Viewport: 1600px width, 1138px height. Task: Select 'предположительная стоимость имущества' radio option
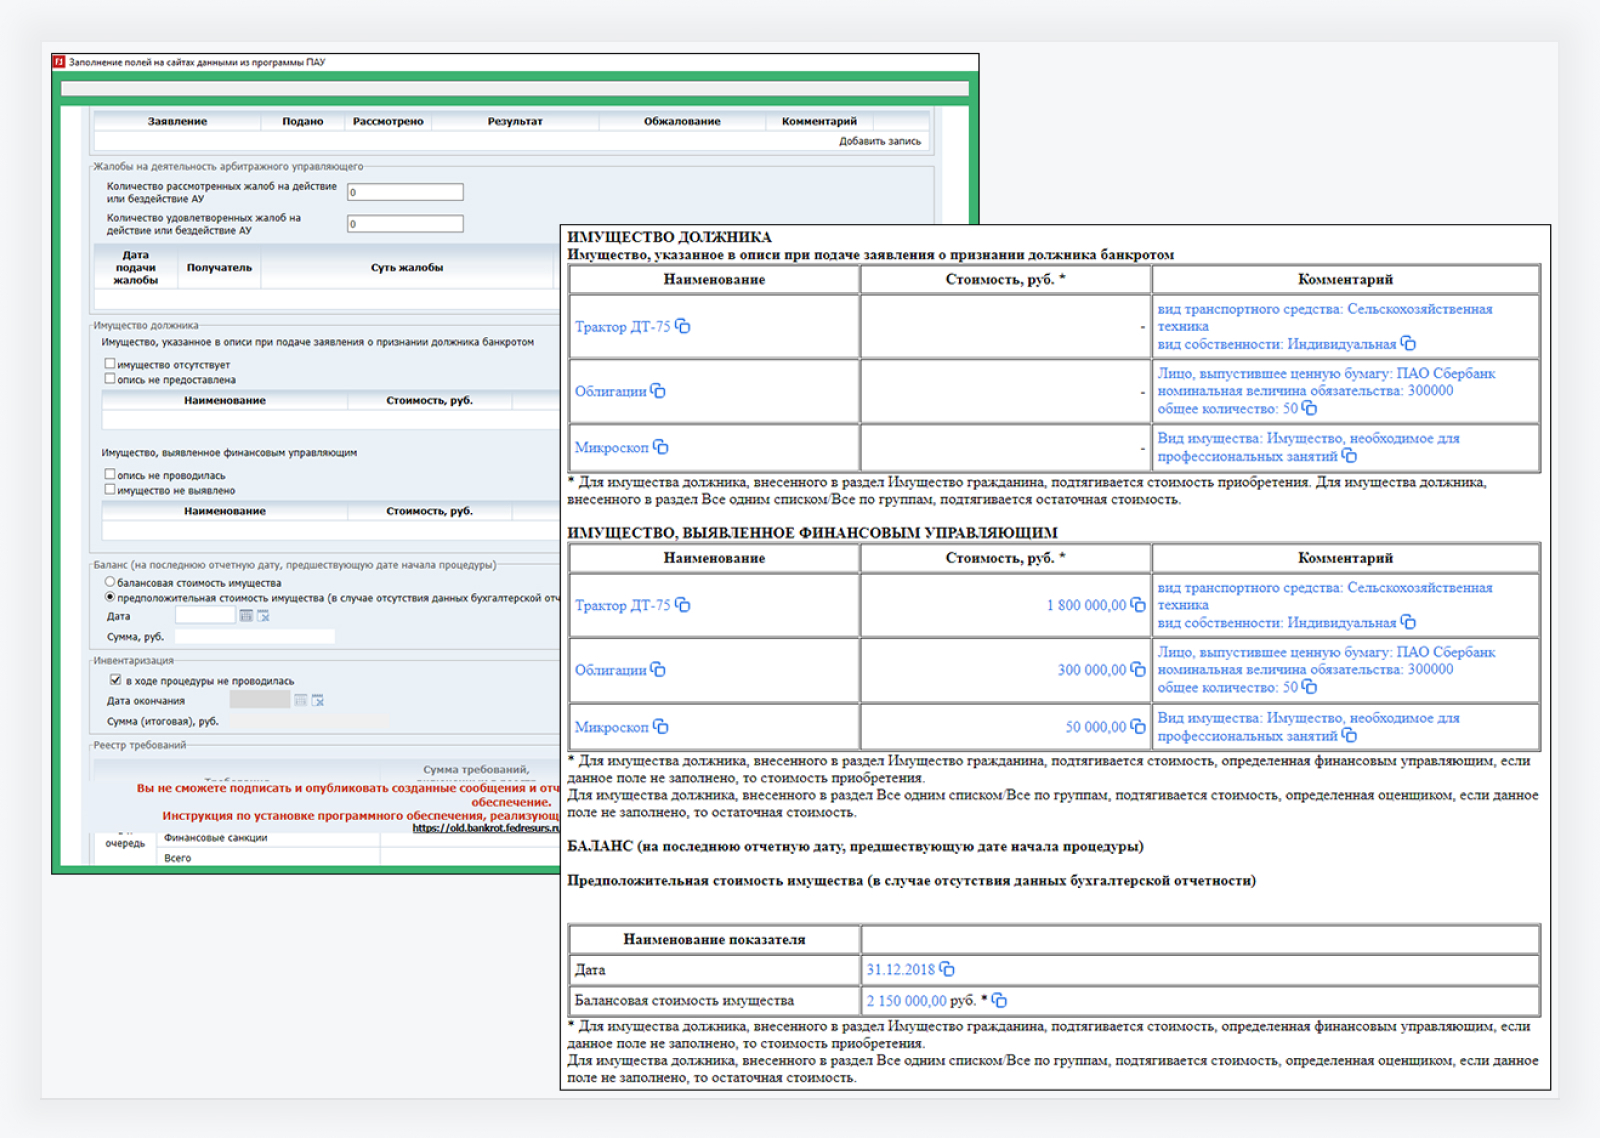tap(110, 597)
